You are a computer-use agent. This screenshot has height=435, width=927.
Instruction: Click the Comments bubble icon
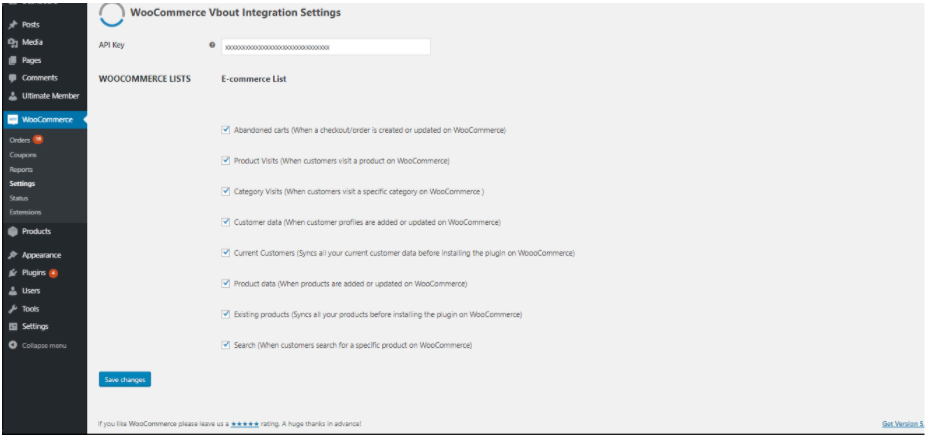(x=13, y=78)
